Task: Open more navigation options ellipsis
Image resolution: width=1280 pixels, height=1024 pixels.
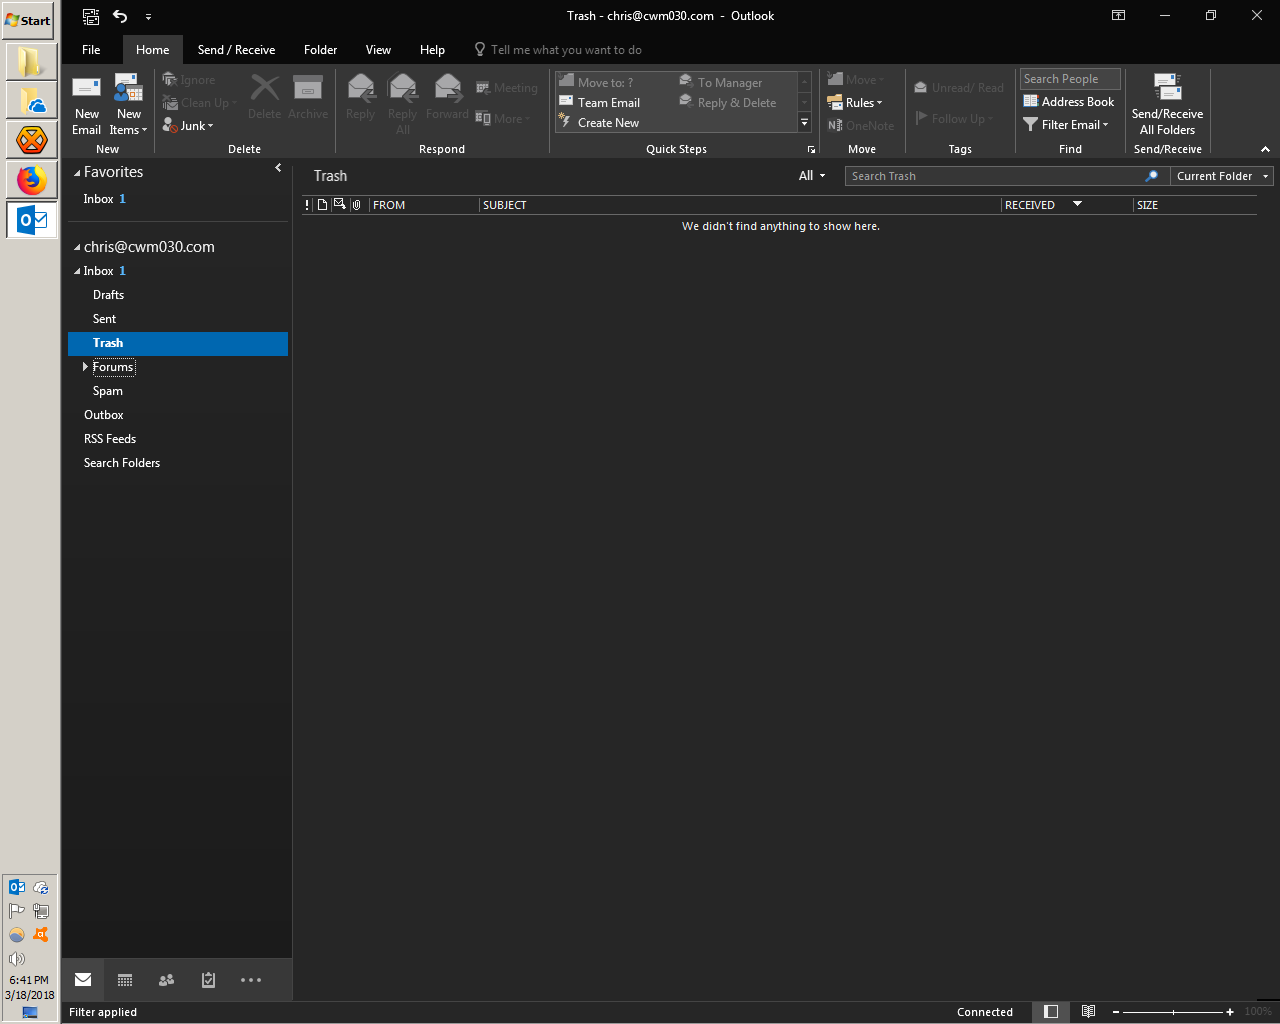Action: click(x=251, y=980)
